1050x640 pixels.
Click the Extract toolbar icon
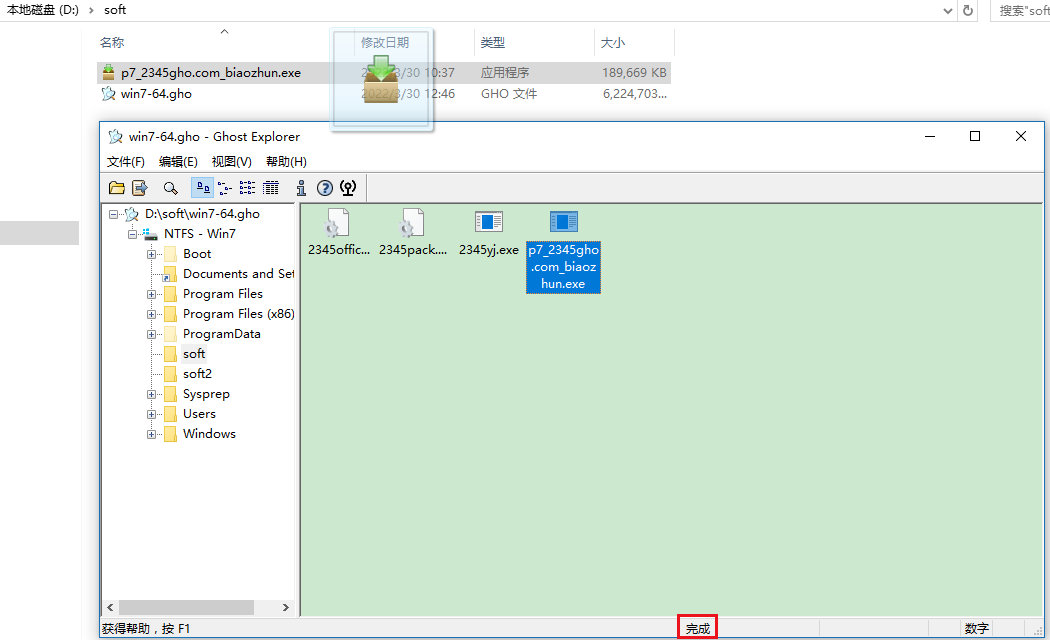pyautogui.click(x=140, y=187)
